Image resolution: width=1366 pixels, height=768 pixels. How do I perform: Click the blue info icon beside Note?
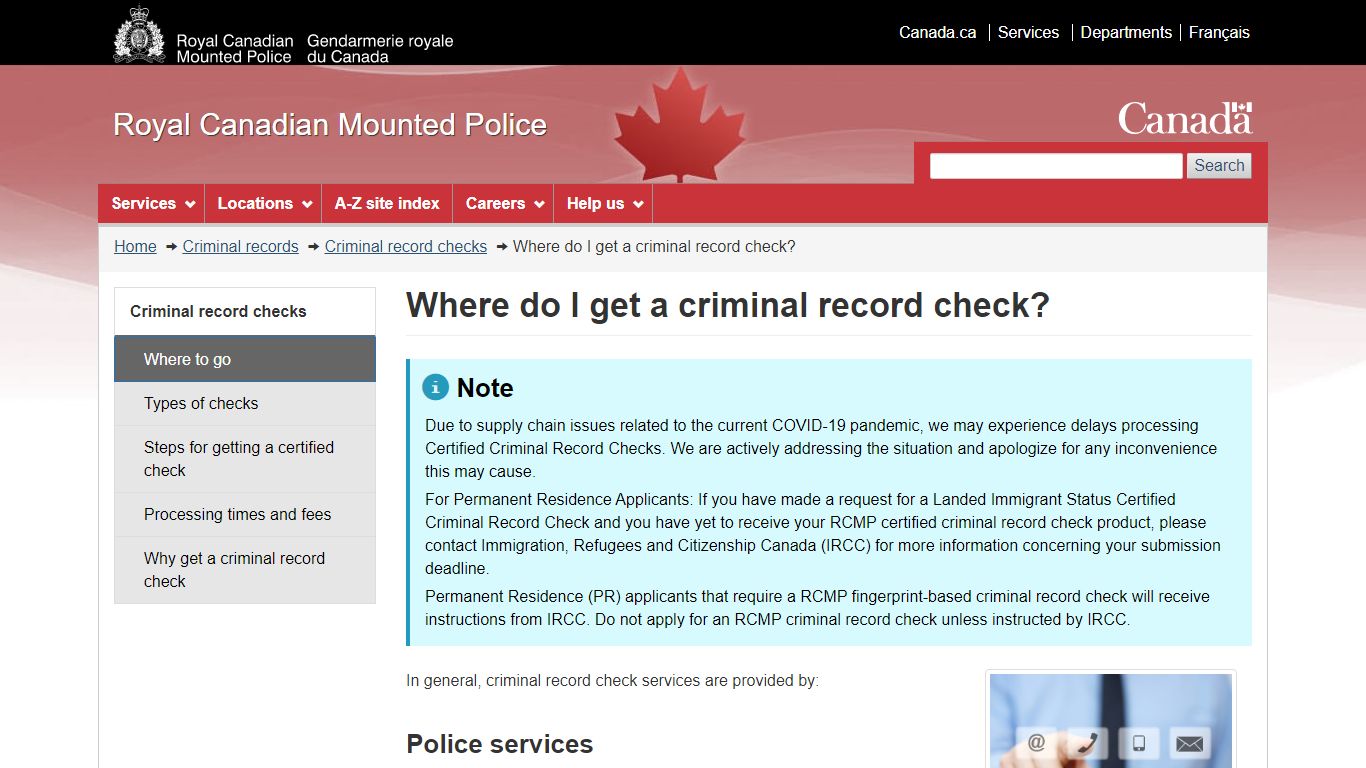pyautogui.click(x=435, y=387)
